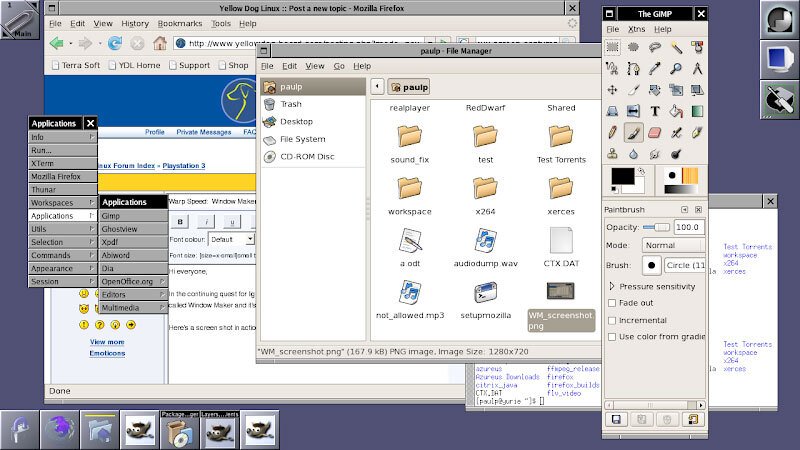
Task: Open Bookmarks menu in Firefox
Action: [x=180, y=23]
